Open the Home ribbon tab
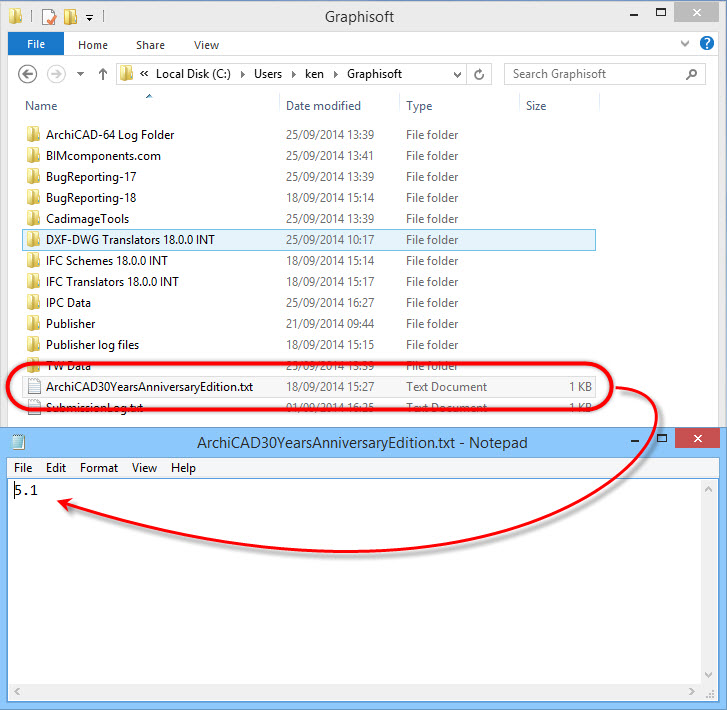Viewport: 727px width, 710px height. point(93,45)
